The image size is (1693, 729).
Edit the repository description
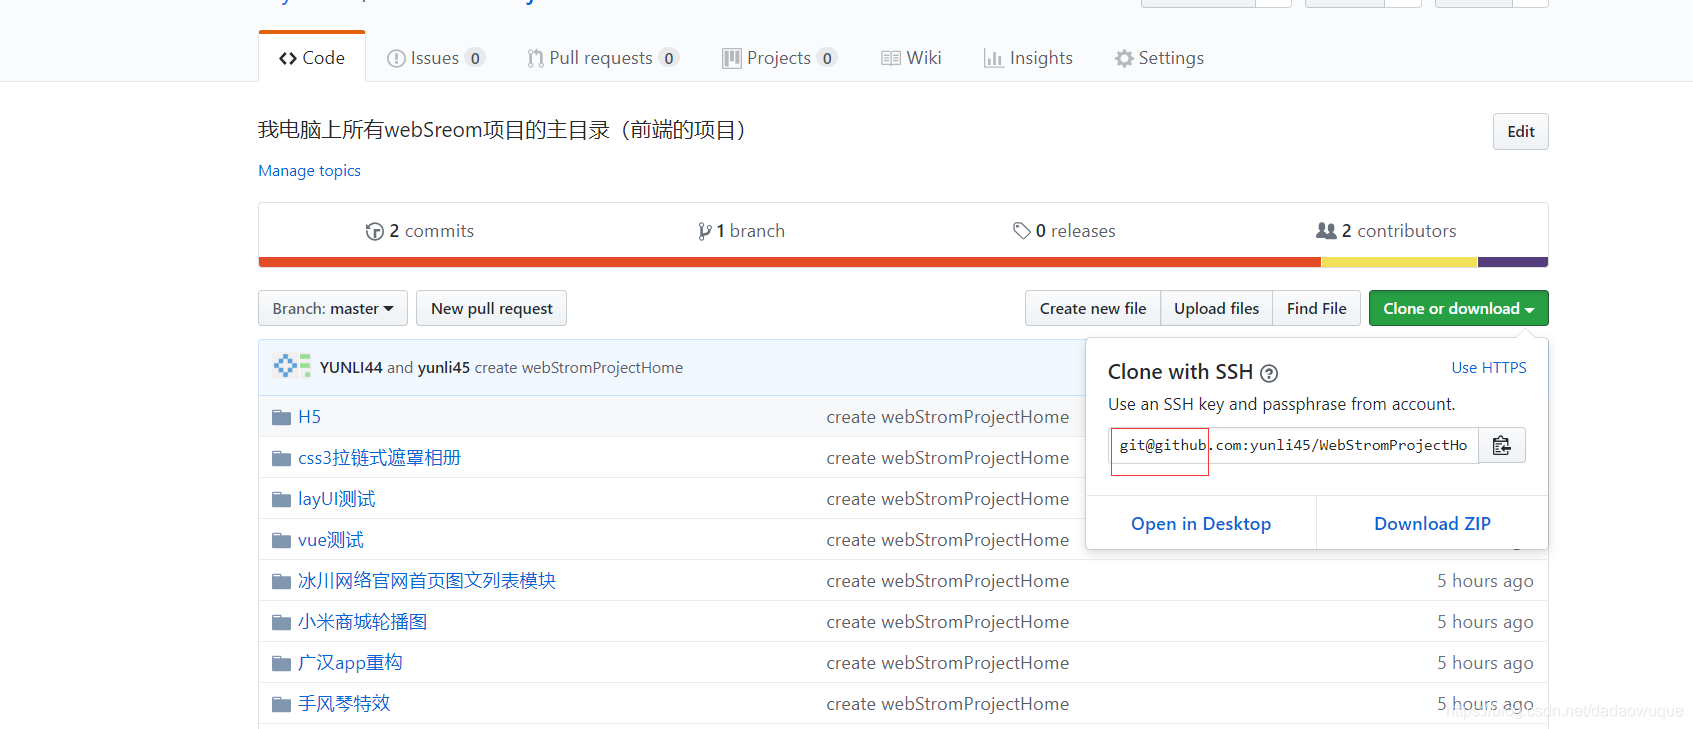1520,131
